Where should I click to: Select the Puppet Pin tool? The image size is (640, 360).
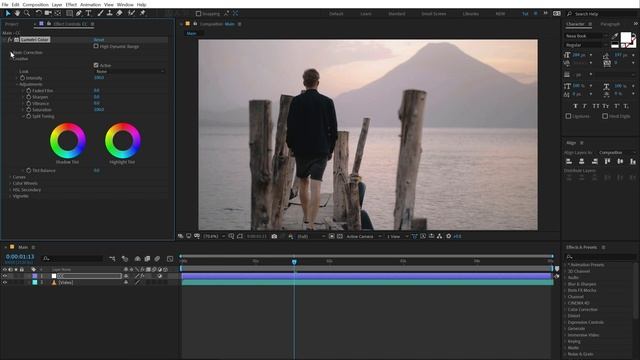(x=142, y=13)
